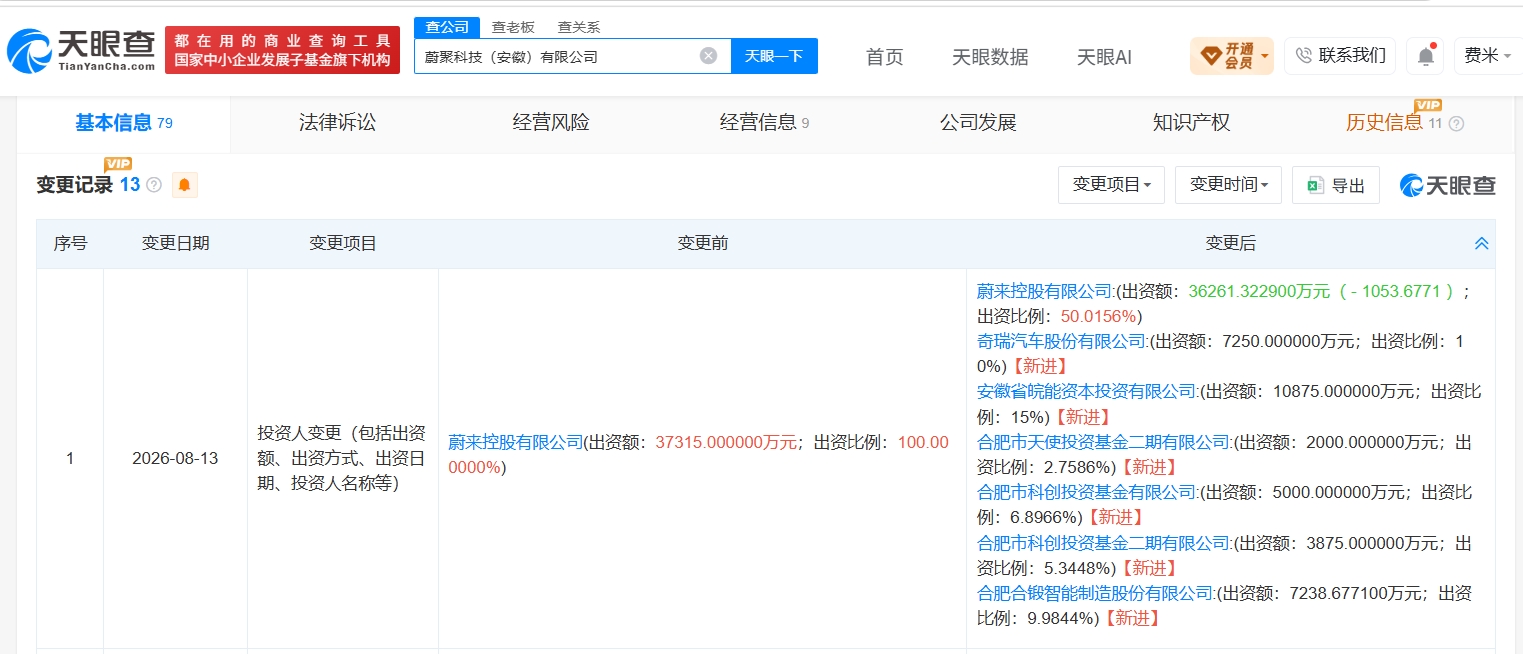Open 安徽省皖能资本投资有限公司 link
This screenshot has width=1523, height=654.
click(x=1087, y=391)
